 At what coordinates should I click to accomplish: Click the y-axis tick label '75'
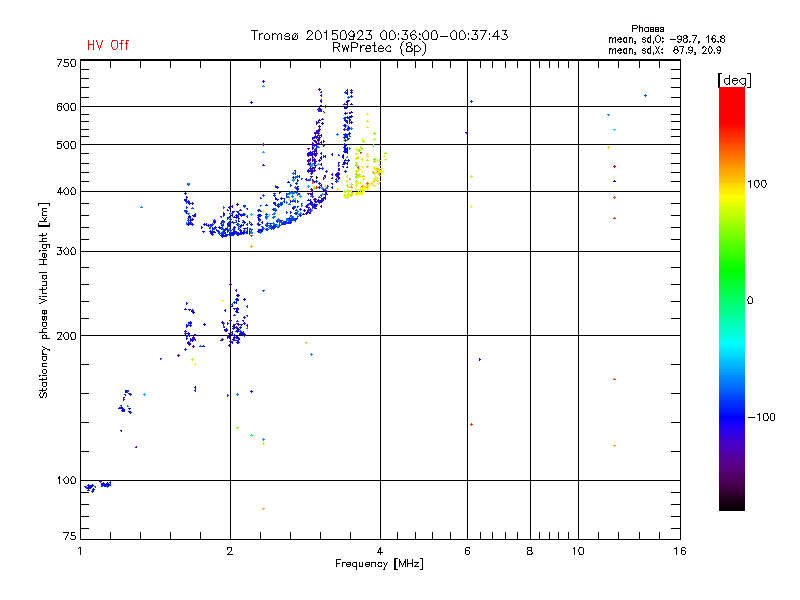point(70,536)
